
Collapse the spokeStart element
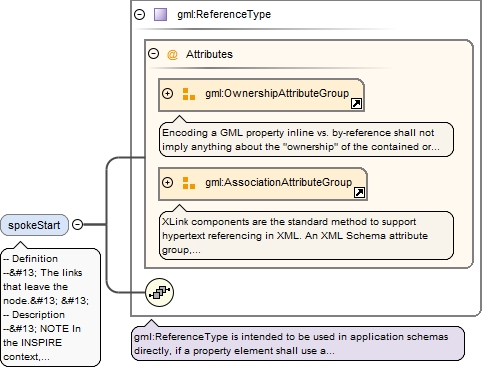pos(78,224)
